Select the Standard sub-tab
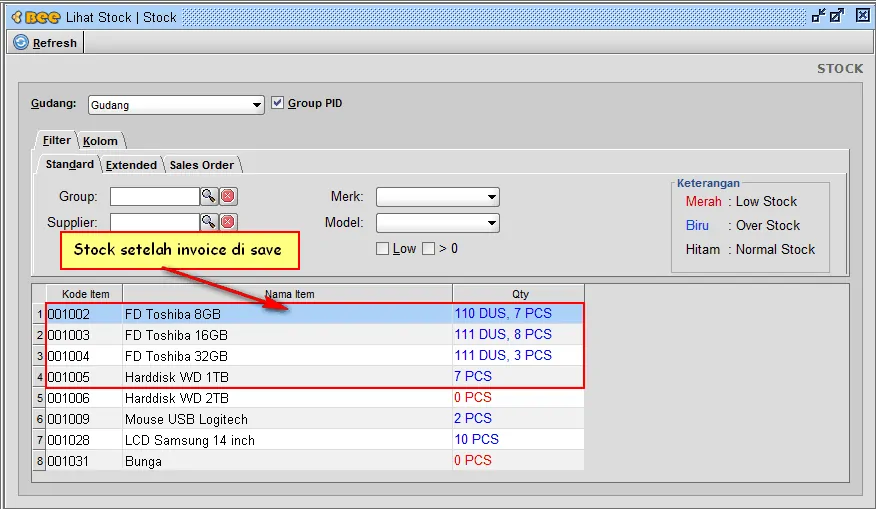 tap(69, 164)
